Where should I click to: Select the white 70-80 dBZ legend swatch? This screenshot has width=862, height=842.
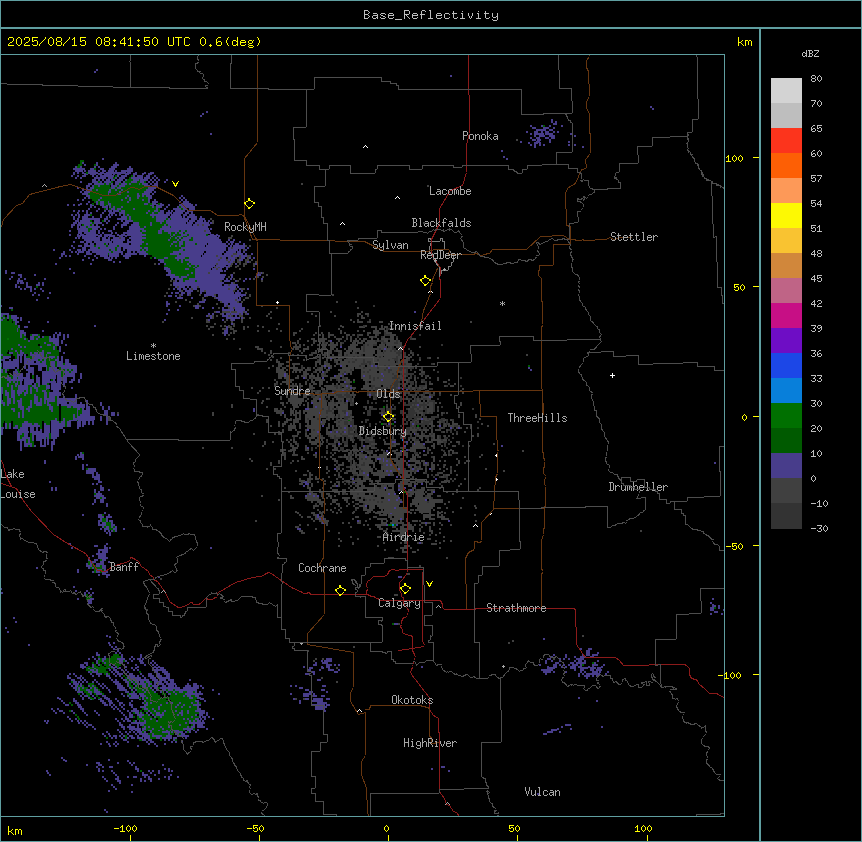[x=786, y=91]
